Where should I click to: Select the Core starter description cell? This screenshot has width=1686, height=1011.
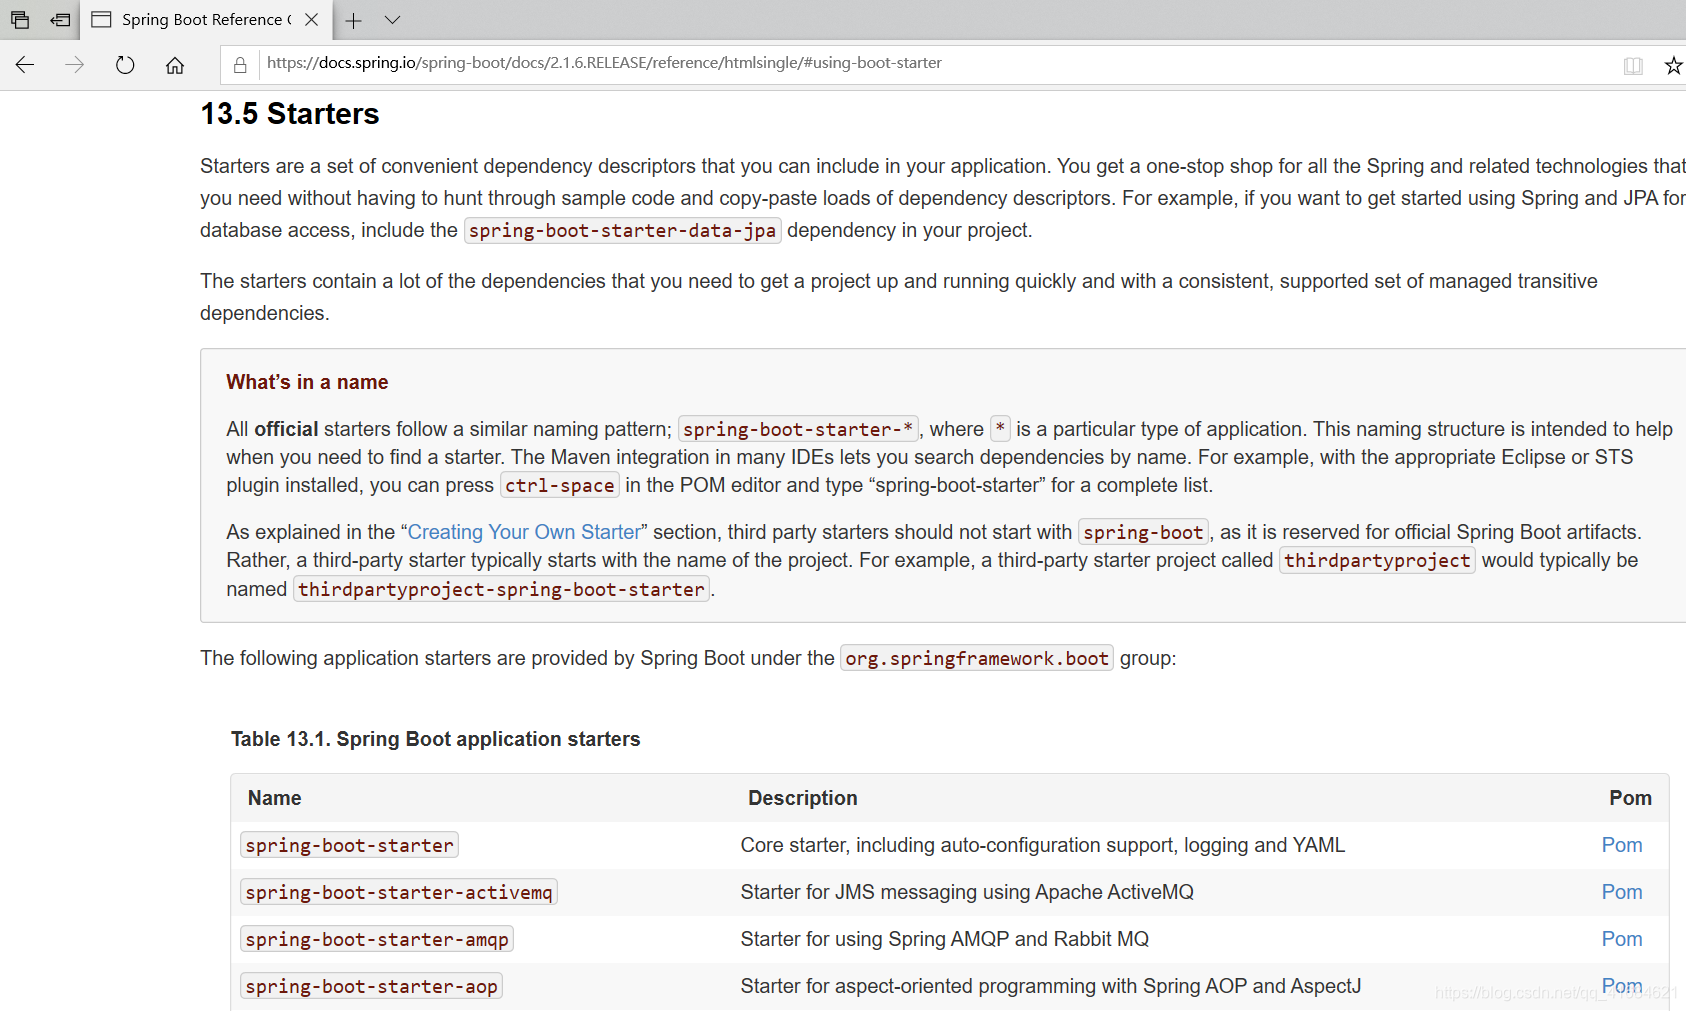tap(1043, 845)
